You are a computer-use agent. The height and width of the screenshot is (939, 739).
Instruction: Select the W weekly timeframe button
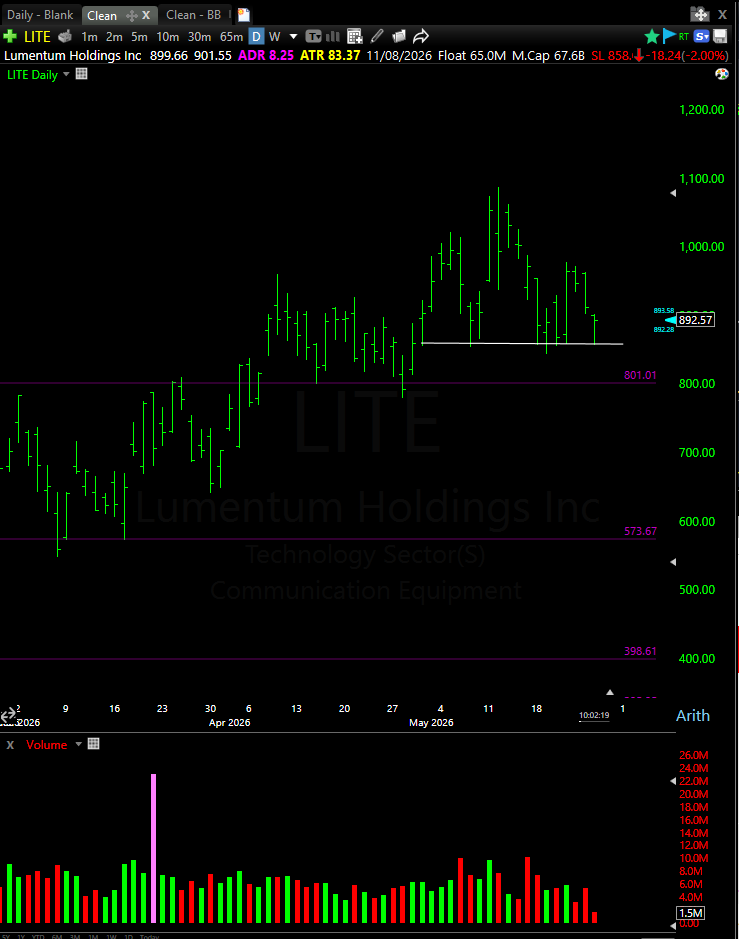pyautogui.click(x=275, y=37)
